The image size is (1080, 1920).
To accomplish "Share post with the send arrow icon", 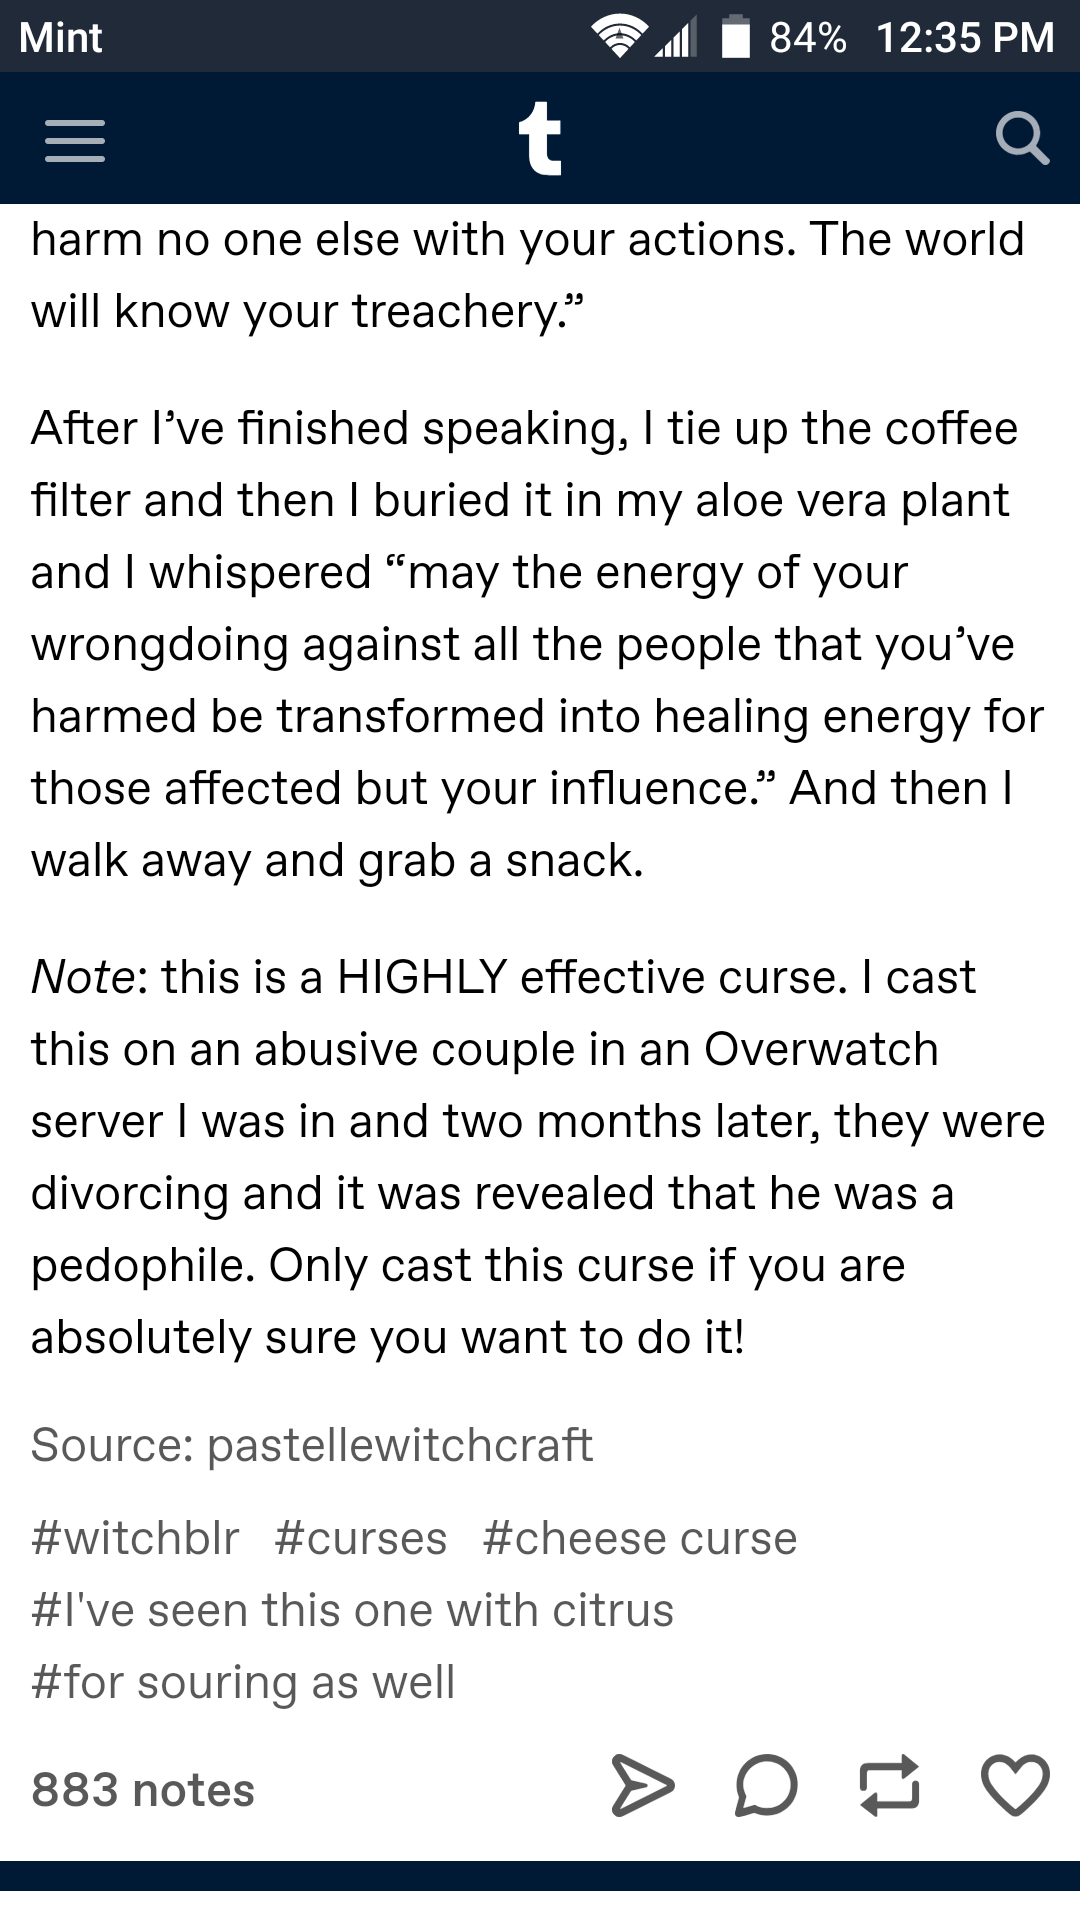I will click(642, 1785).
